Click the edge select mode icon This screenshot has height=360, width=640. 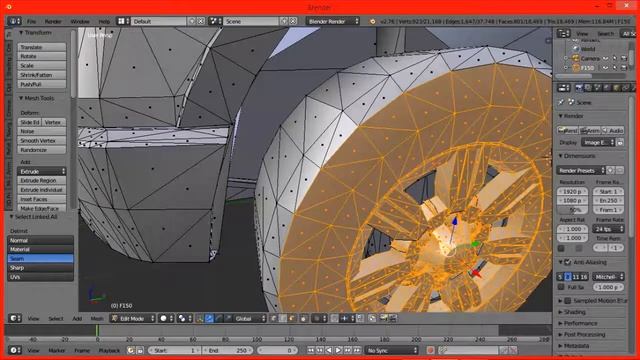point(283,318)
